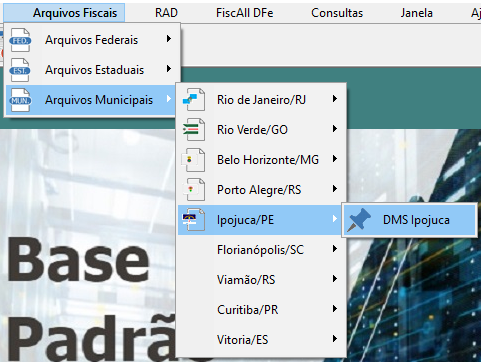
Task: Expand the Ipojuca/PE submenu arrow
Action: tap(335, 219)
